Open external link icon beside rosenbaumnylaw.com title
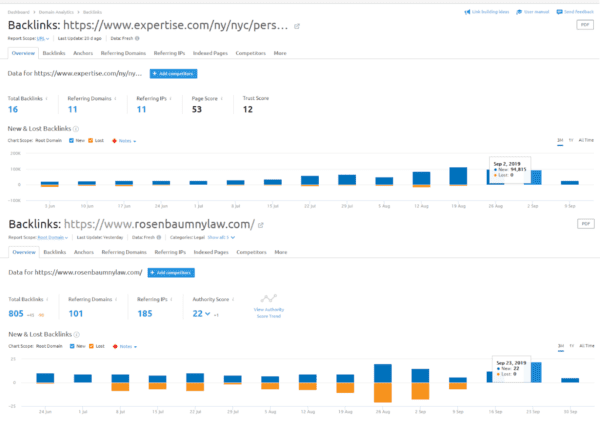Screen dimensions: 600x429 (261, 225)
